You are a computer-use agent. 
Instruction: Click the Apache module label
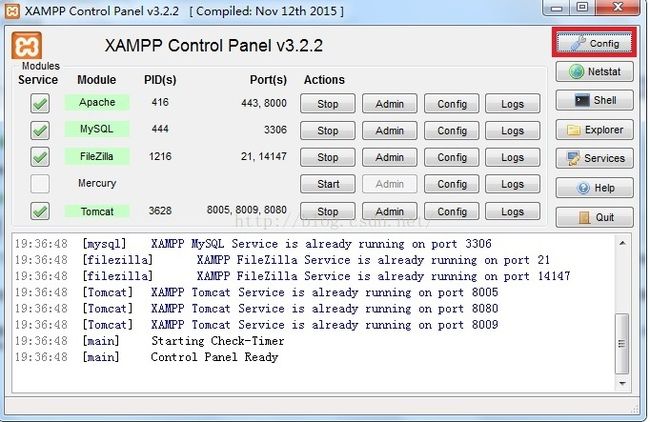[x=97, y=102]
